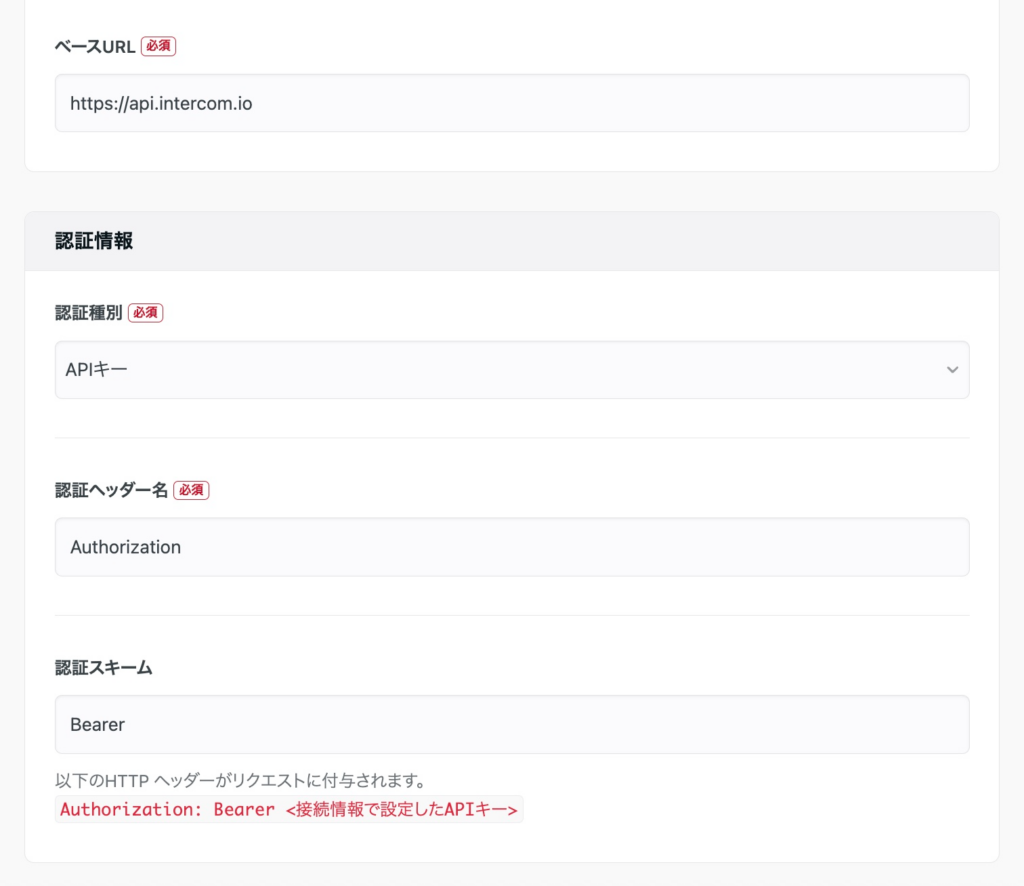
Task: Click divider line above 認証ヘッダー名
Action: (x=511, y=438)
